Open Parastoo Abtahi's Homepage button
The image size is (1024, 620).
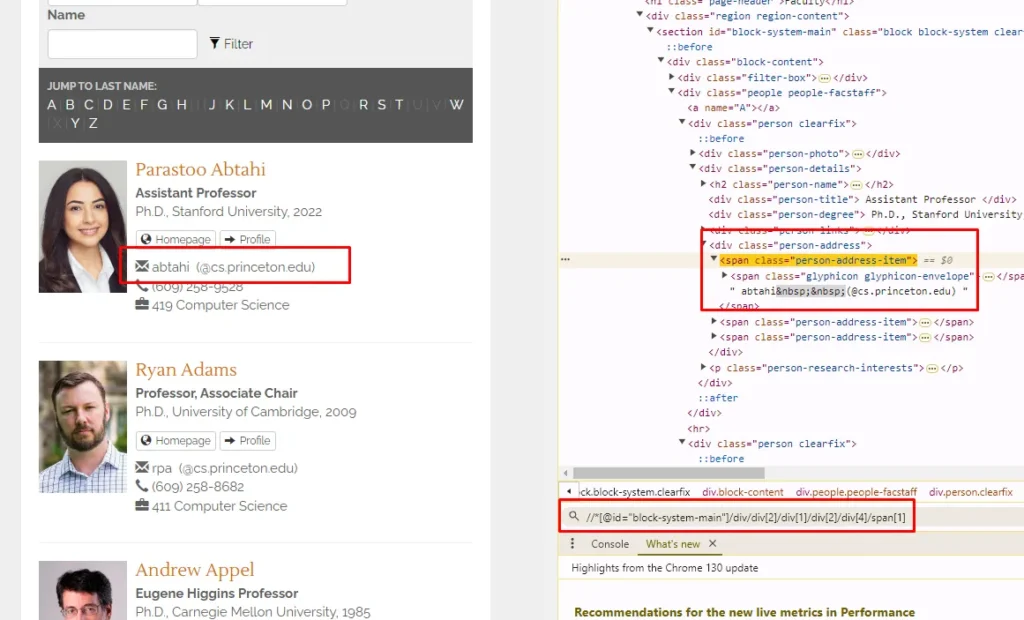(x=175, y=240)
